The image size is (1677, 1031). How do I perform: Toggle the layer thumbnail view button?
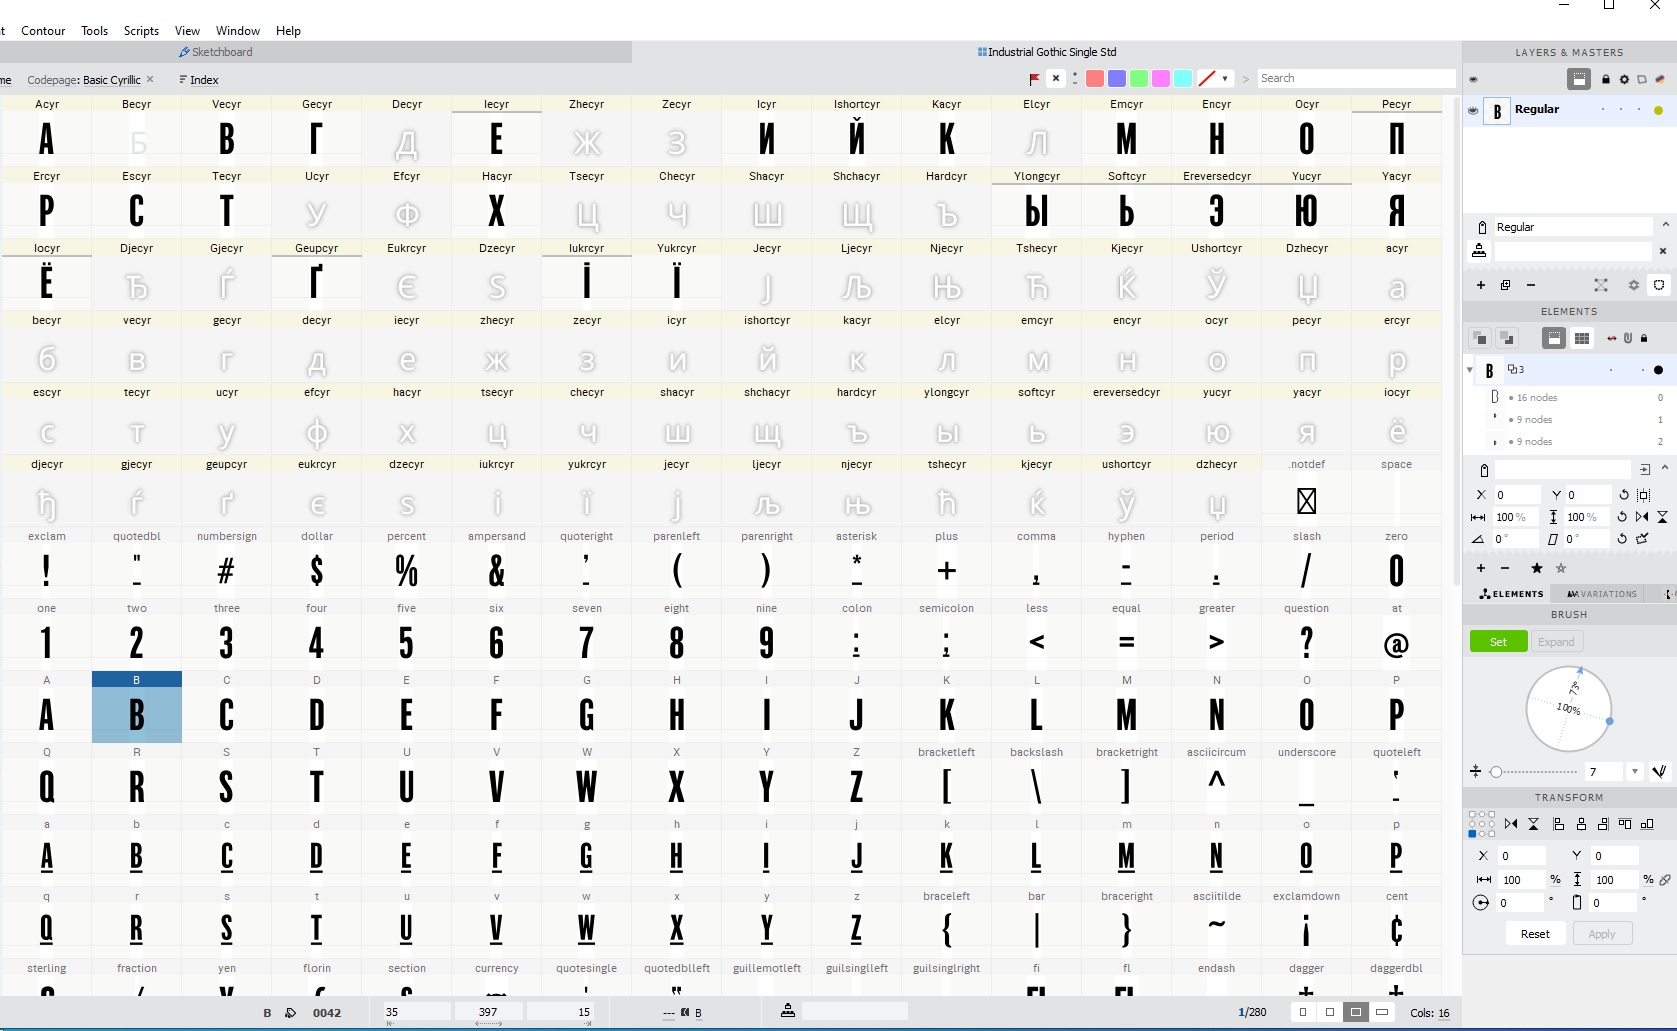[x=1579, y=79]
